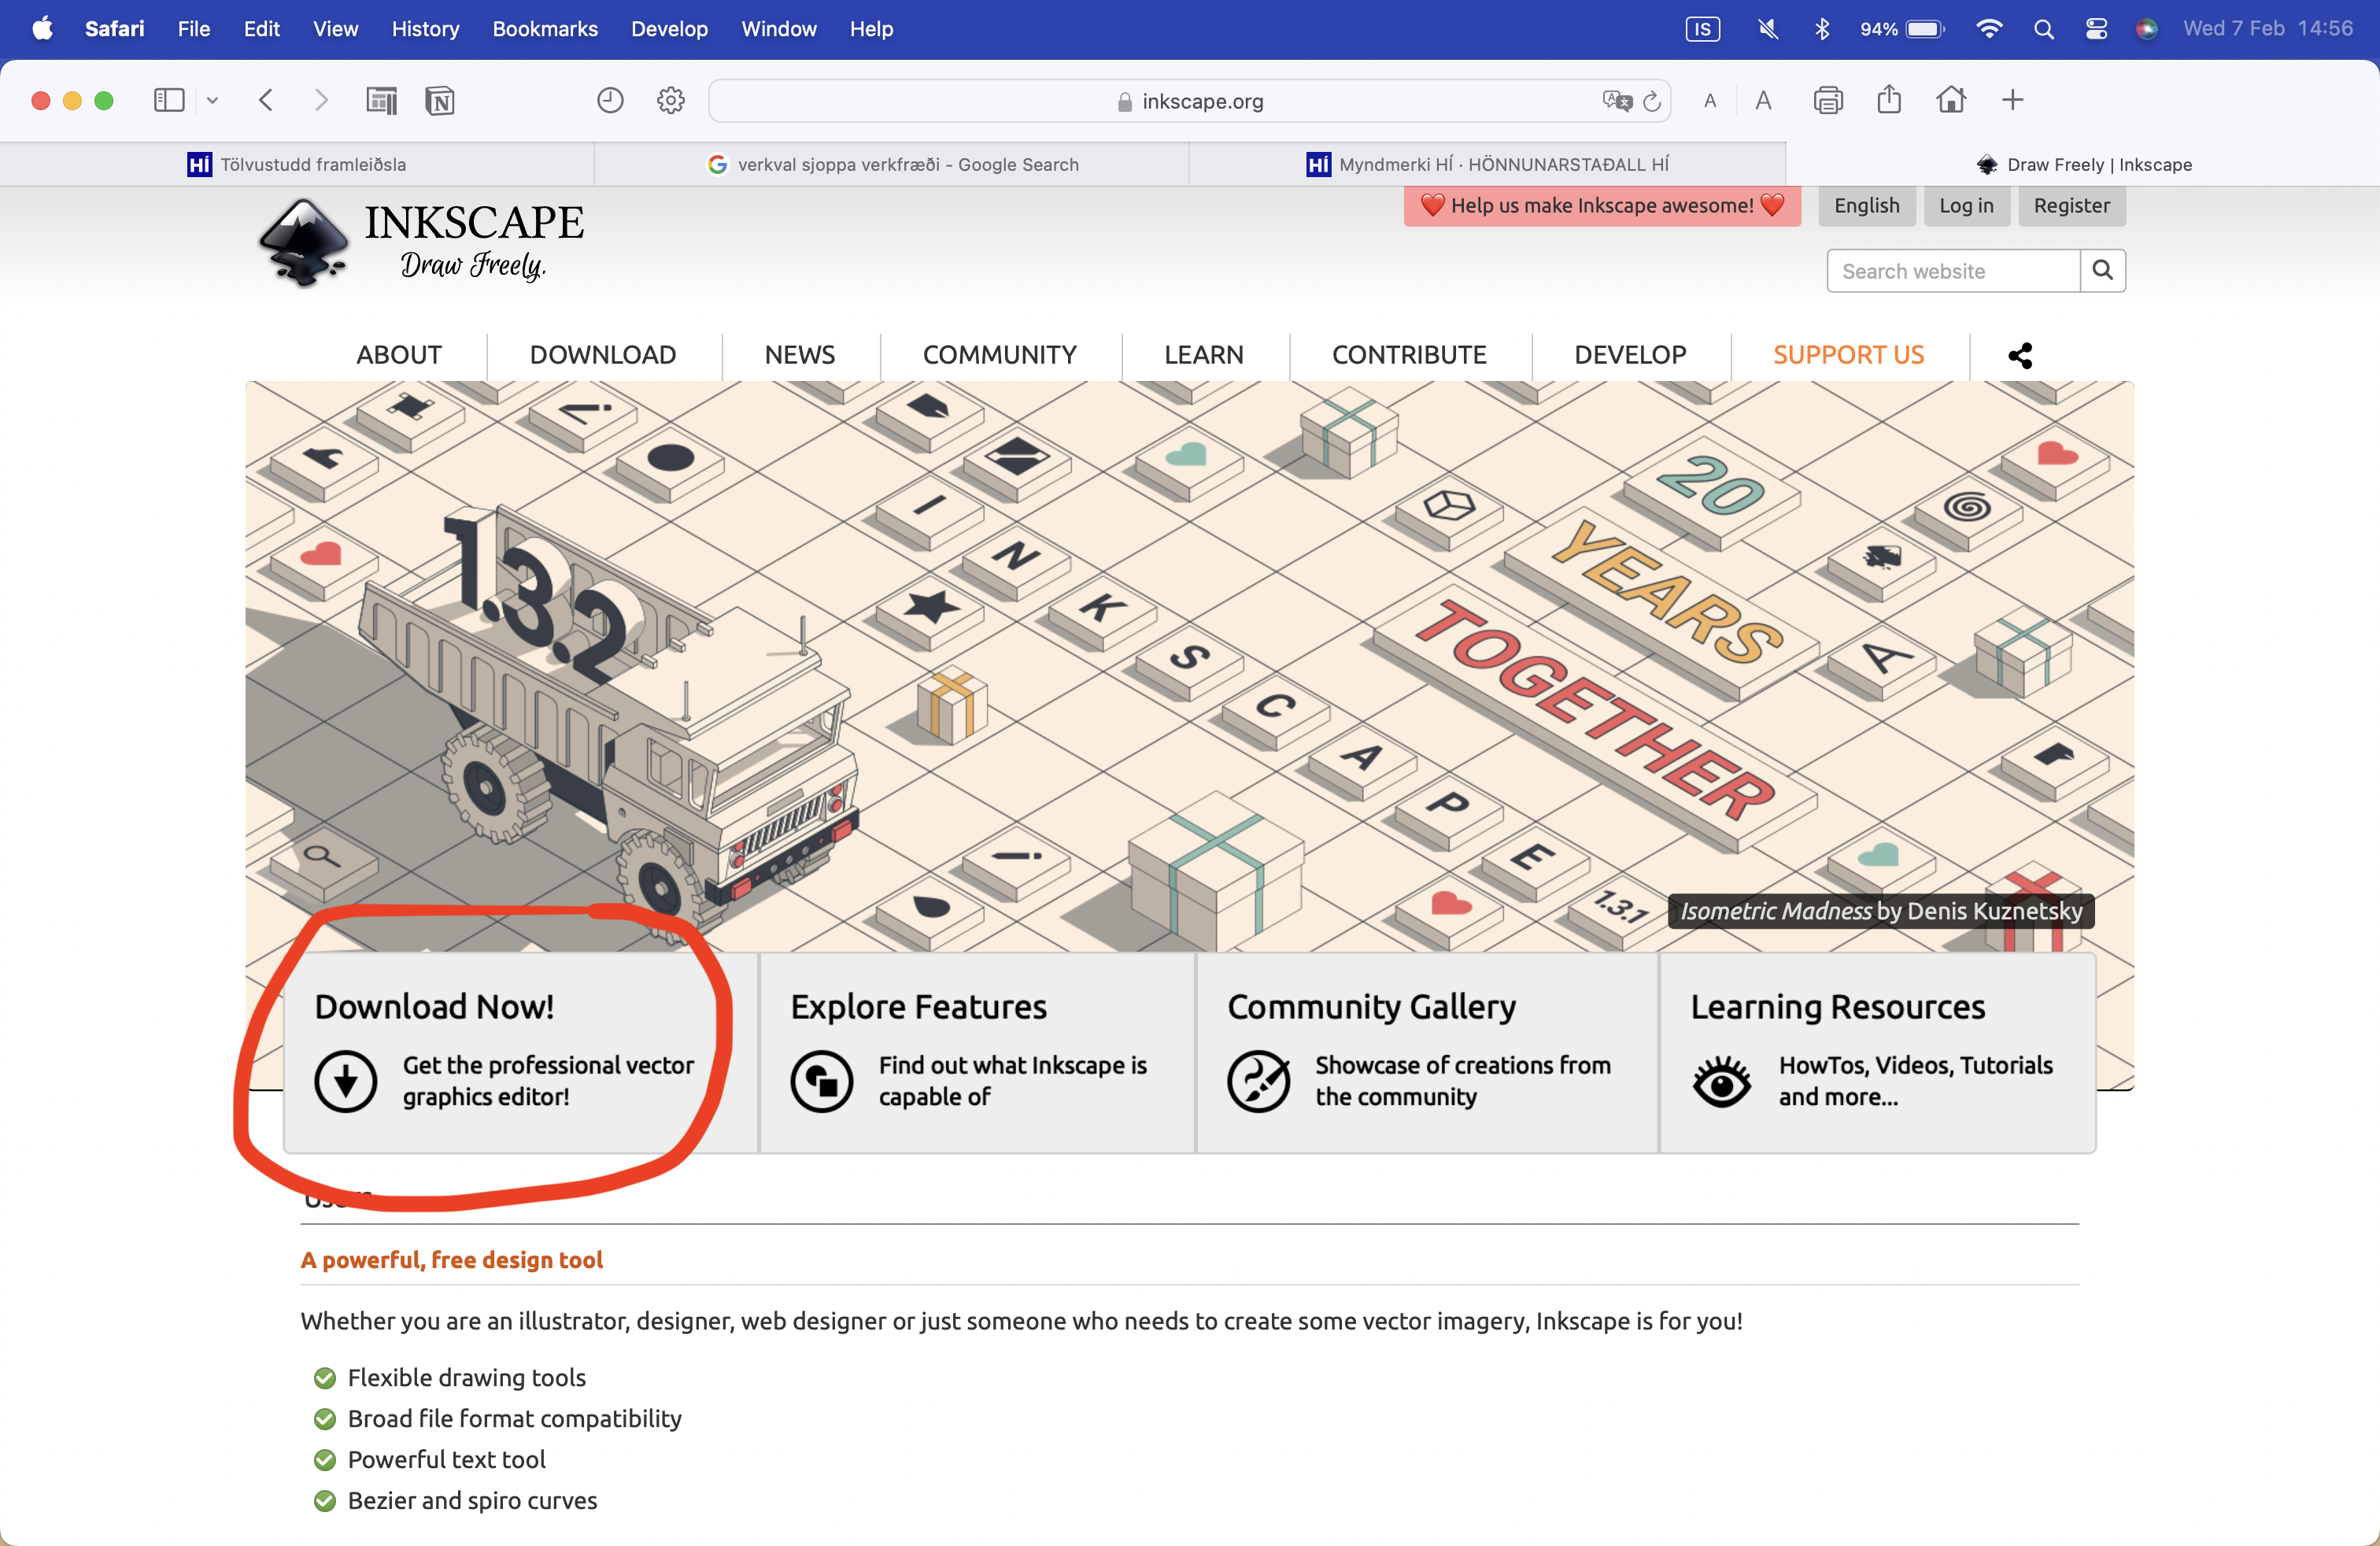This screenshot has height=1546, width=2380.
Task: Decrease text size with small A
Action: (x=1710, y=101)
